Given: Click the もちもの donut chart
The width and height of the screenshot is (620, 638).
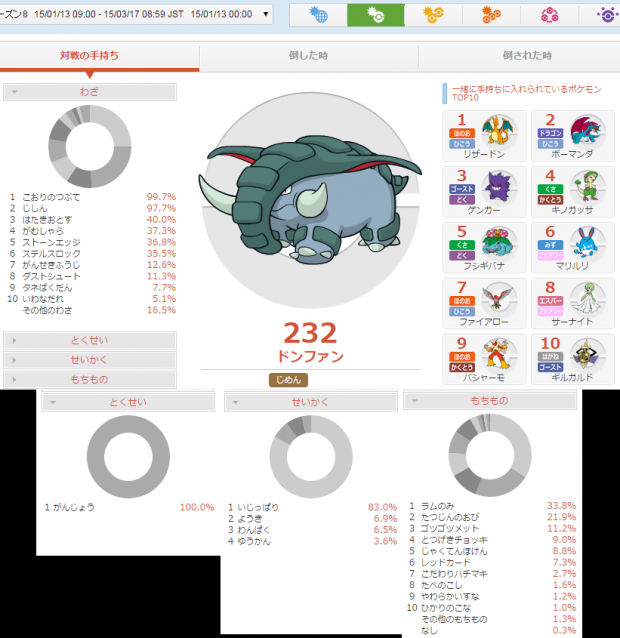Looking at the screenshot, I should tap(490, 455).
